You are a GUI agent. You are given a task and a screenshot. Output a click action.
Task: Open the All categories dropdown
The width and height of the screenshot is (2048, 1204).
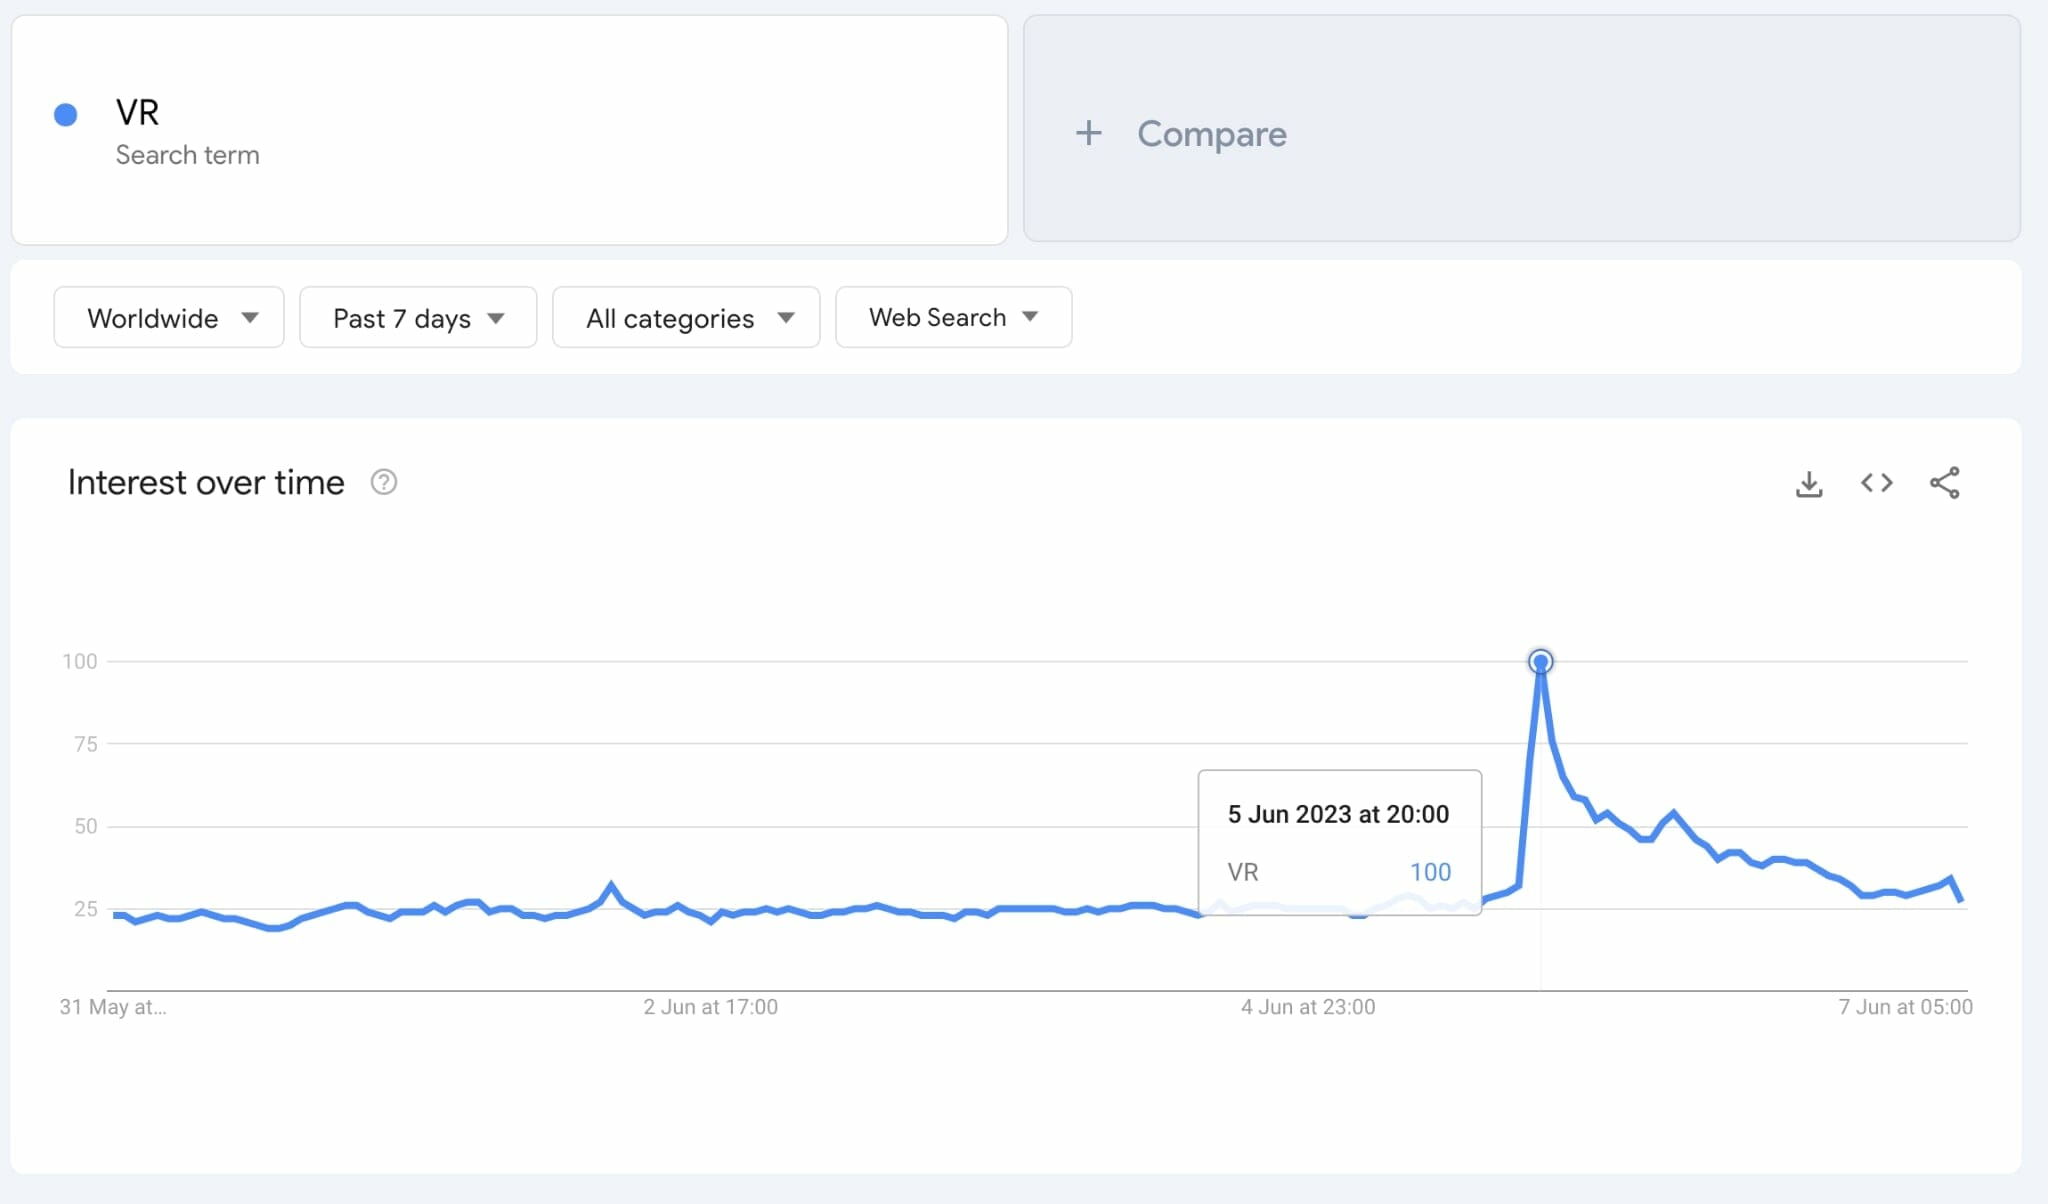(x=686, y=318)
